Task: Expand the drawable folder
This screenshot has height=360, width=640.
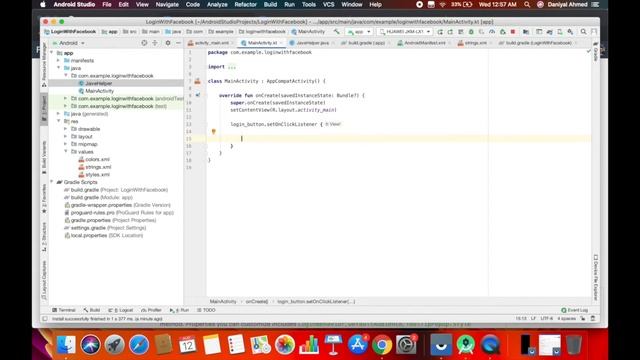Action: point(66,129)
